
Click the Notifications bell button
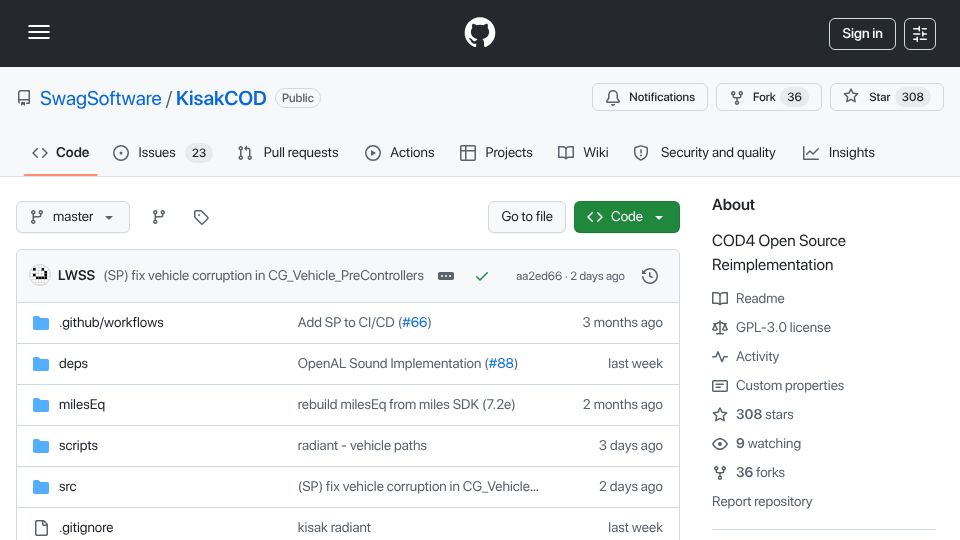[650, 97]
